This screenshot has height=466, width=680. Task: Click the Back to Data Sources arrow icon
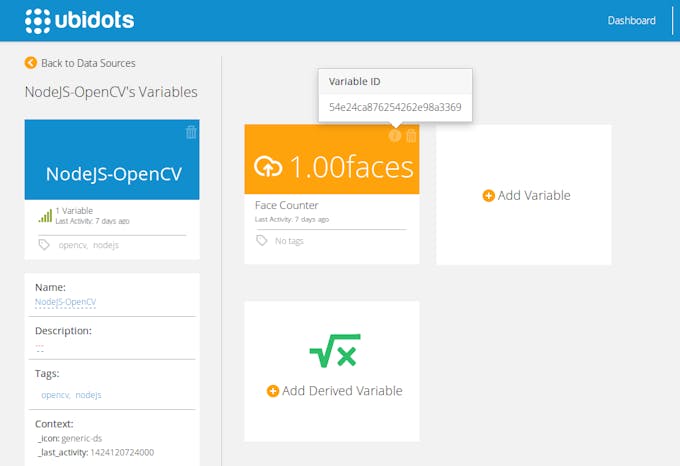click(31, 63)
